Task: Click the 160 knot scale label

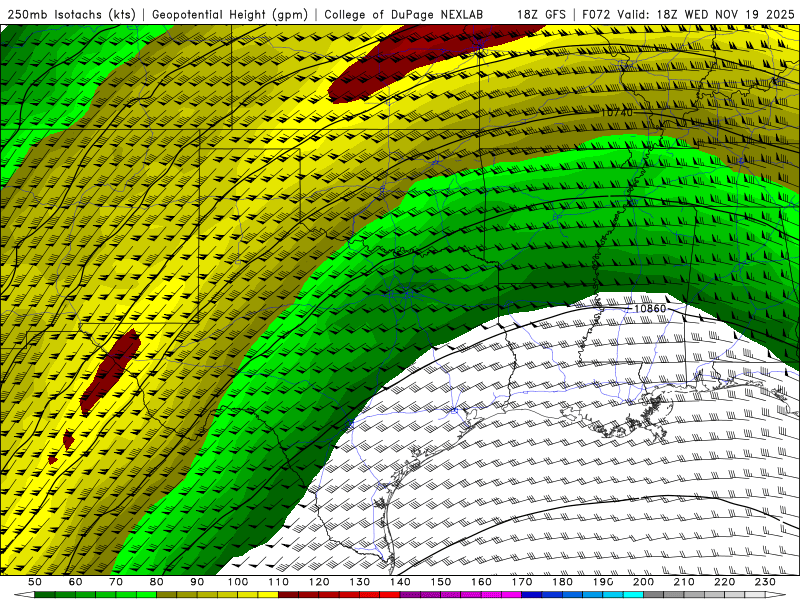Action: click(x=481, y=582)
